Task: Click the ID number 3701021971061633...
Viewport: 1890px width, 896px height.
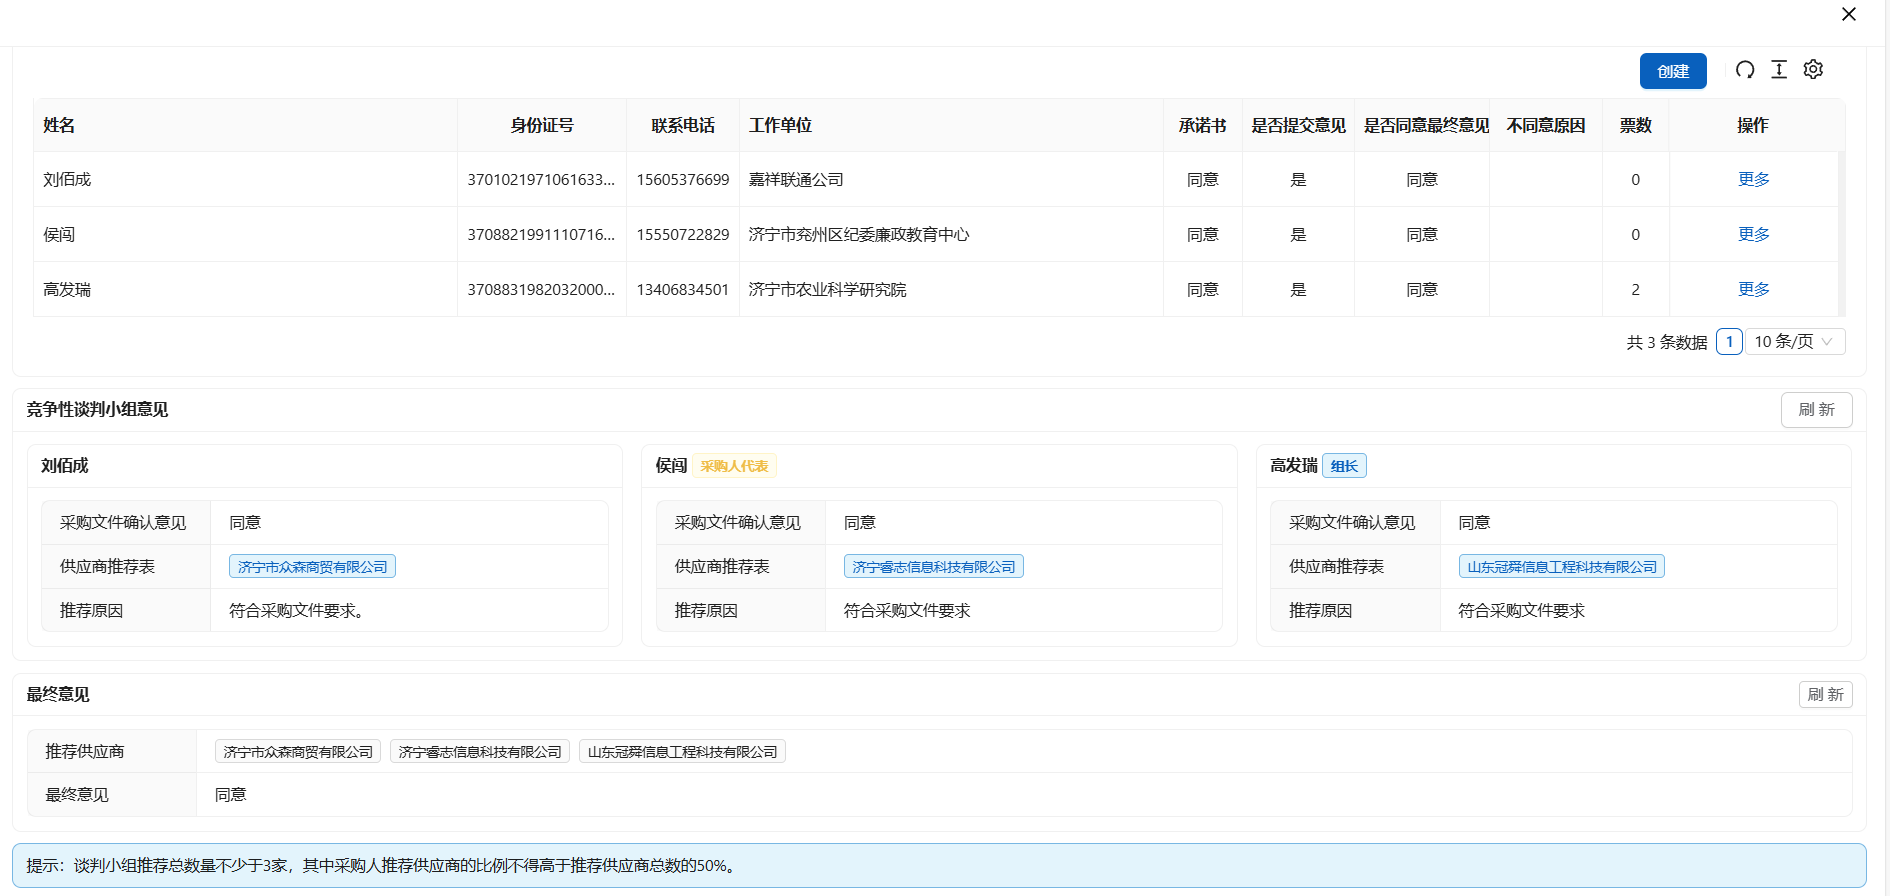Action: tap(541, 180)
